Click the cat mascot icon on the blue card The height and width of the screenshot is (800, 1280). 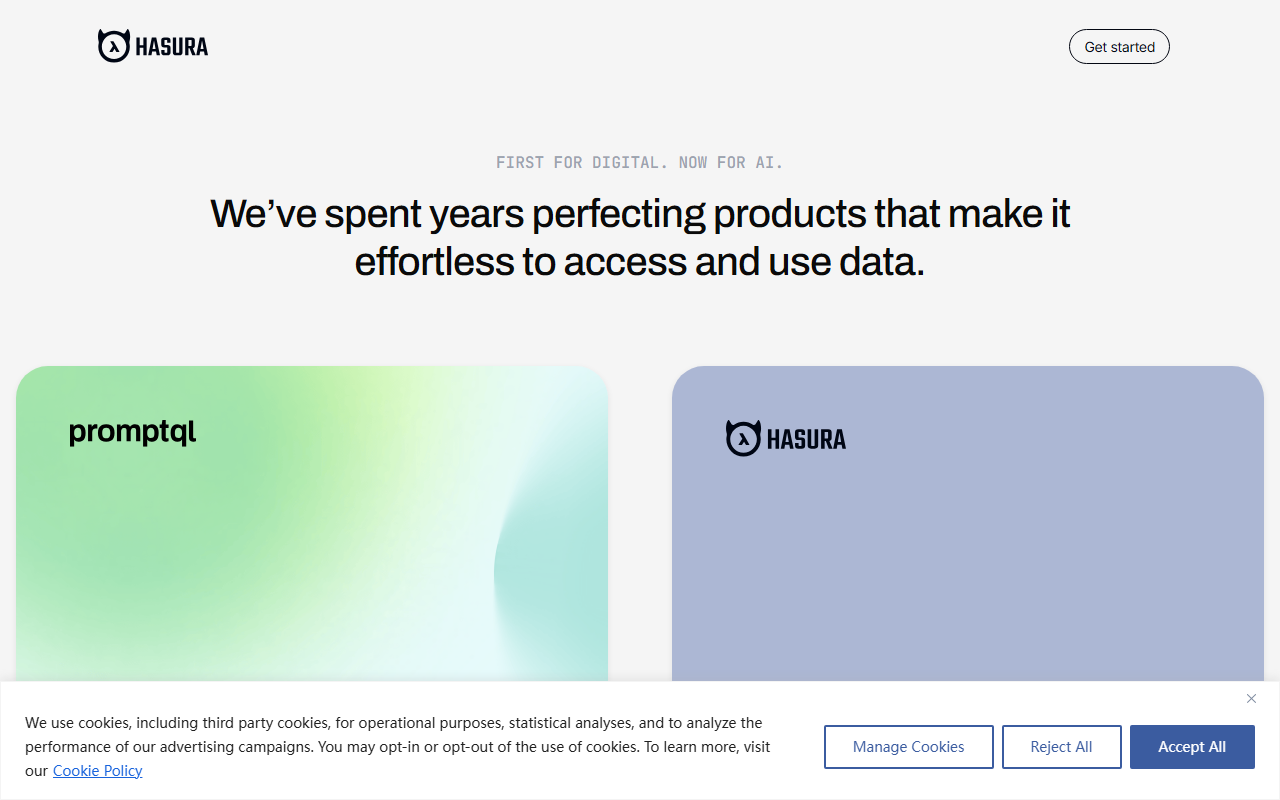(743, 438)
